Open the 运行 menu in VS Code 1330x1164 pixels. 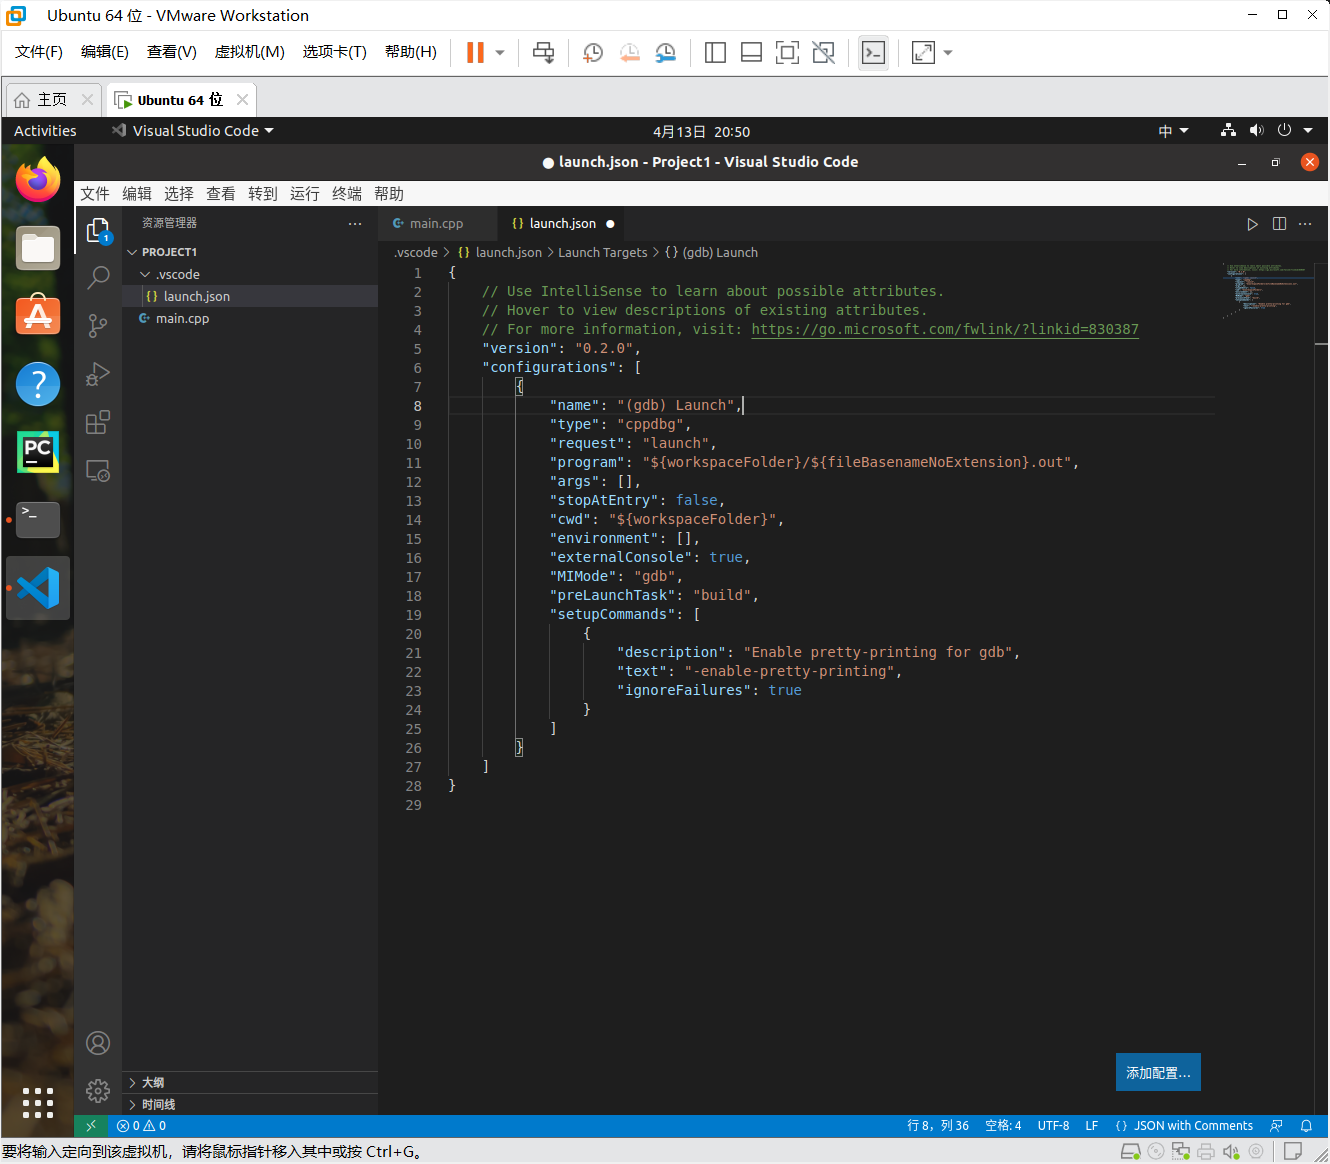click(305, 194)
